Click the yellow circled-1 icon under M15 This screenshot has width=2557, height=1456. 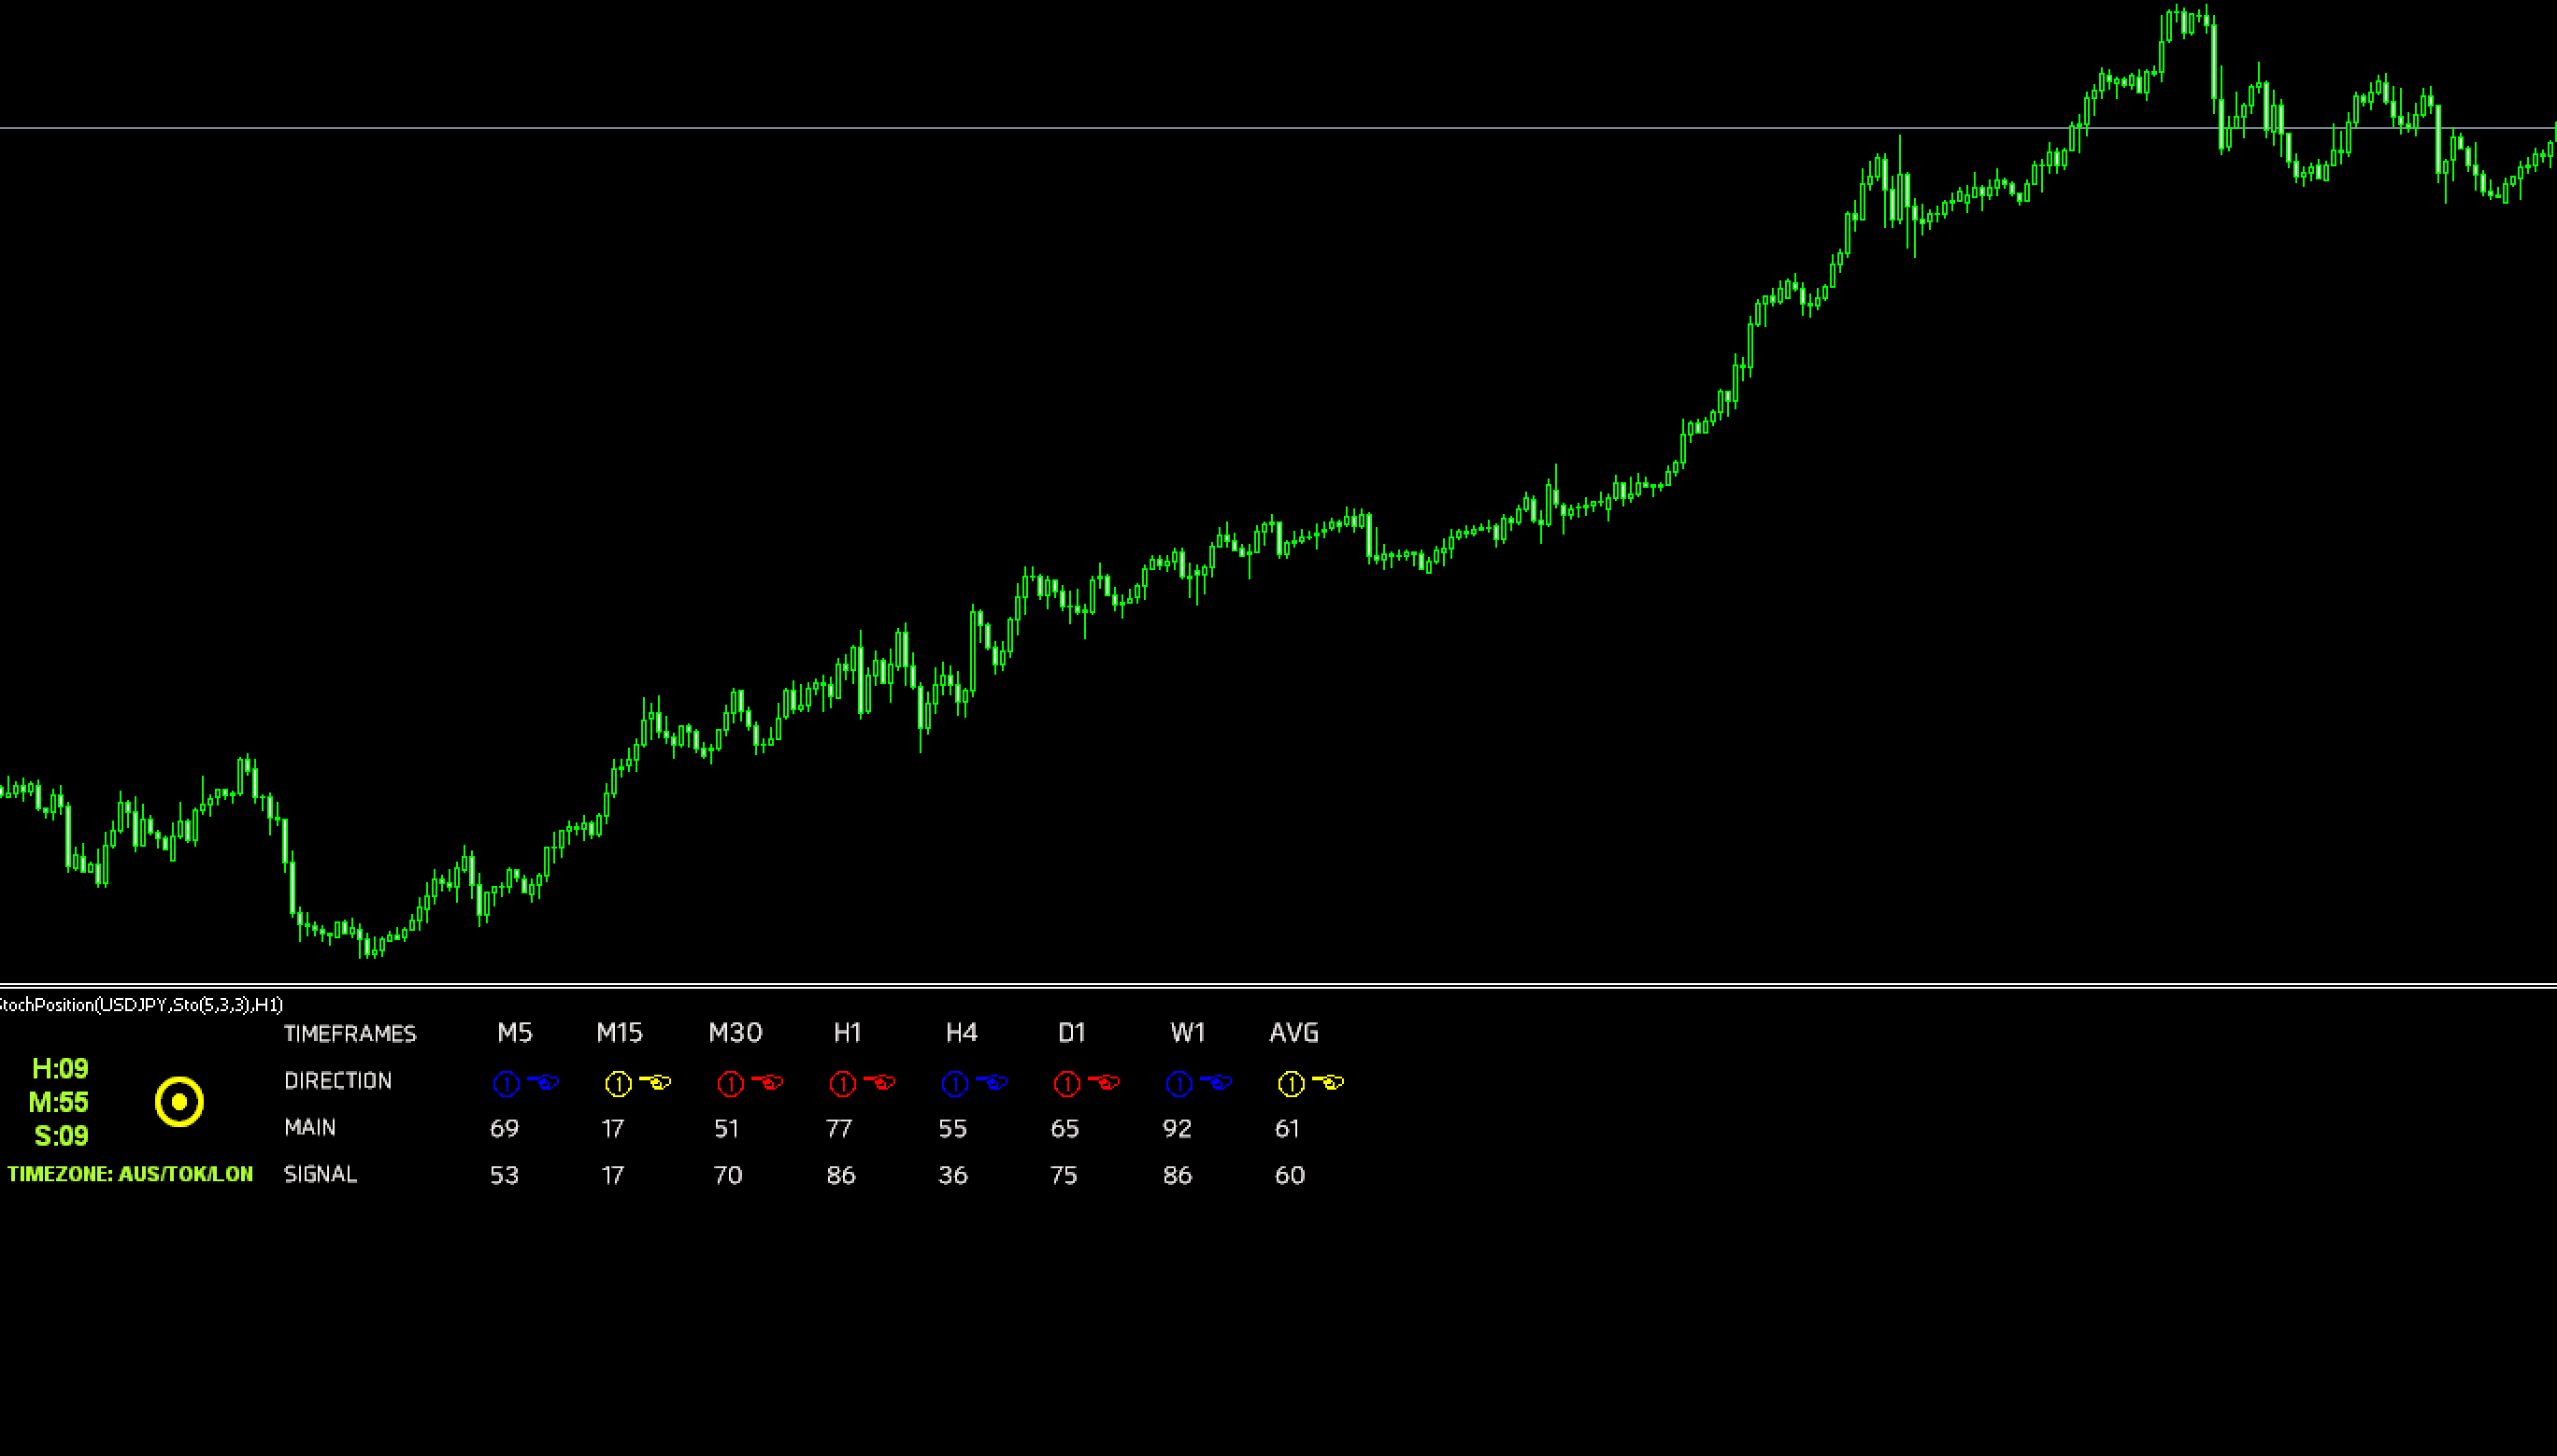click(x=619, y=1084)
